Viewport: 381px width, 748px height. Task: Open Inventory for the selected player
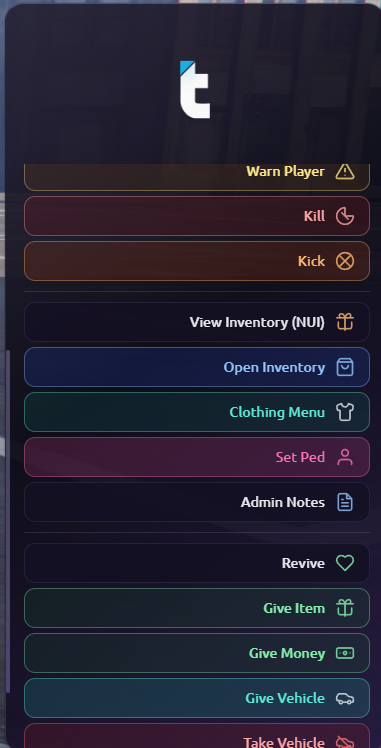point(197,367)
